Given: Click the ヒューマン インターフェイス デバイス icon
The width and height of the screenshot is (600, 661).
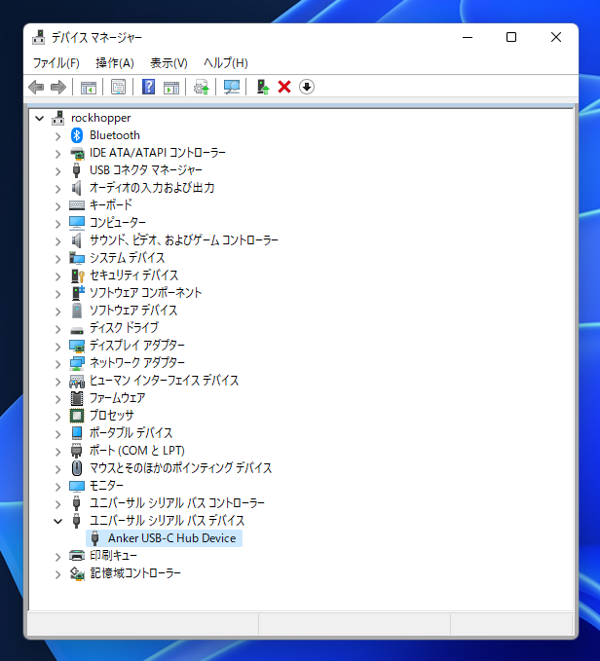Looking at the screenshot, I should pyautogui.click(x=77, y=381).
